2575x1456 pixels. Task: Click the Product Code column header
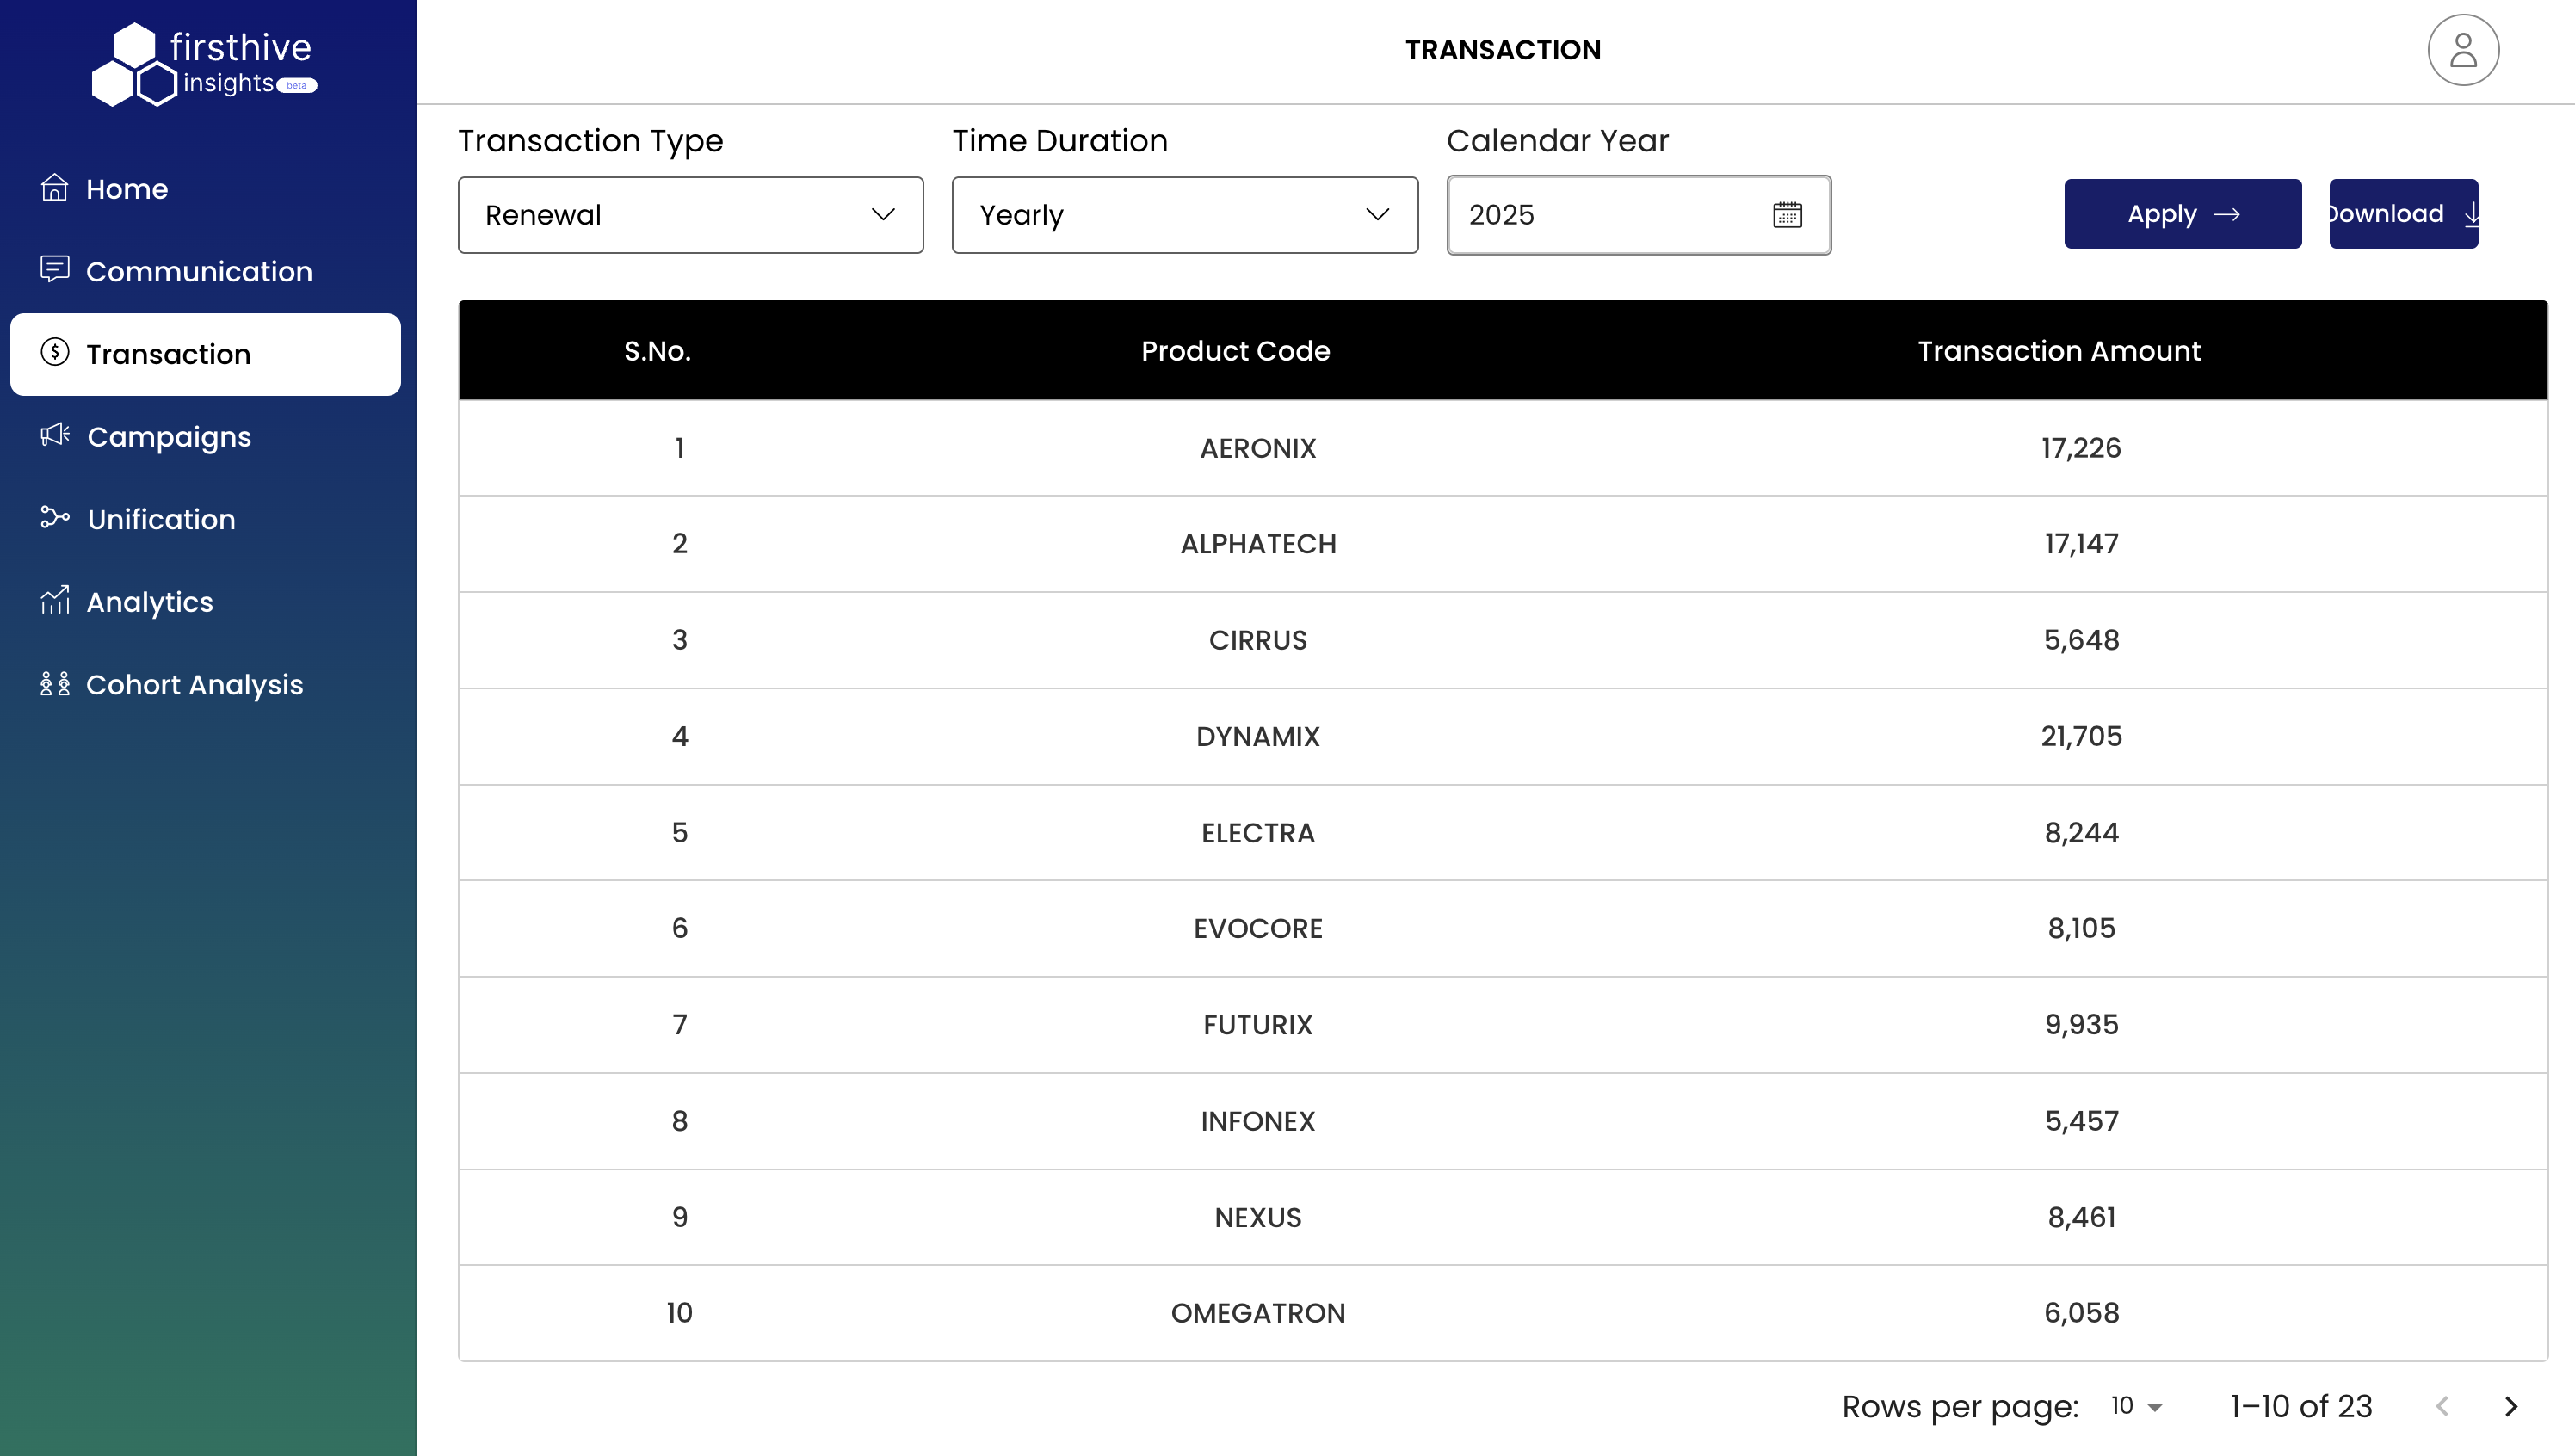1235,351
